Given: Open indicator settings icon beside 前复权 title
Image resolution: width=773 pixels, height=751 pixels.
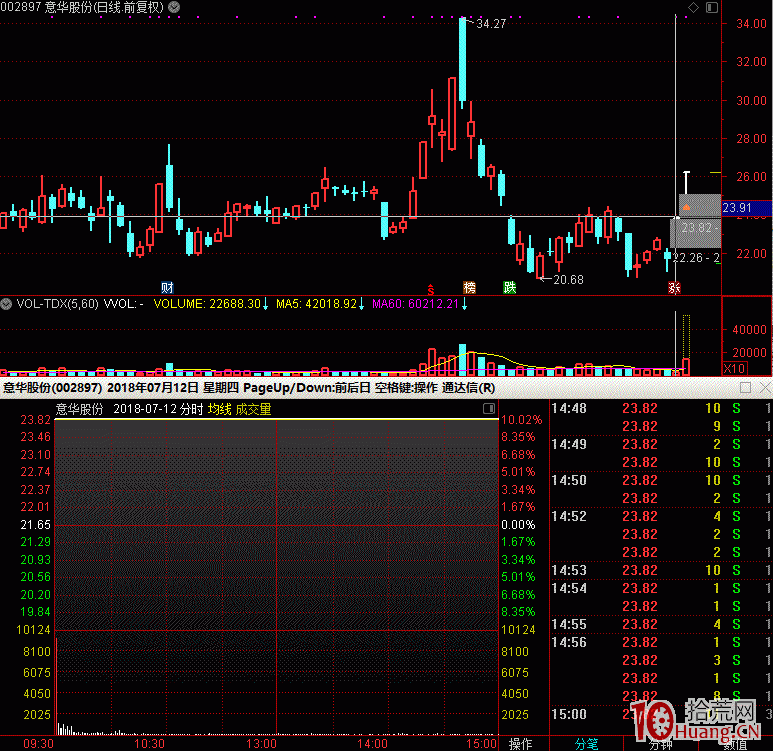Looking at the screenshot, I should tap(174, 7).
